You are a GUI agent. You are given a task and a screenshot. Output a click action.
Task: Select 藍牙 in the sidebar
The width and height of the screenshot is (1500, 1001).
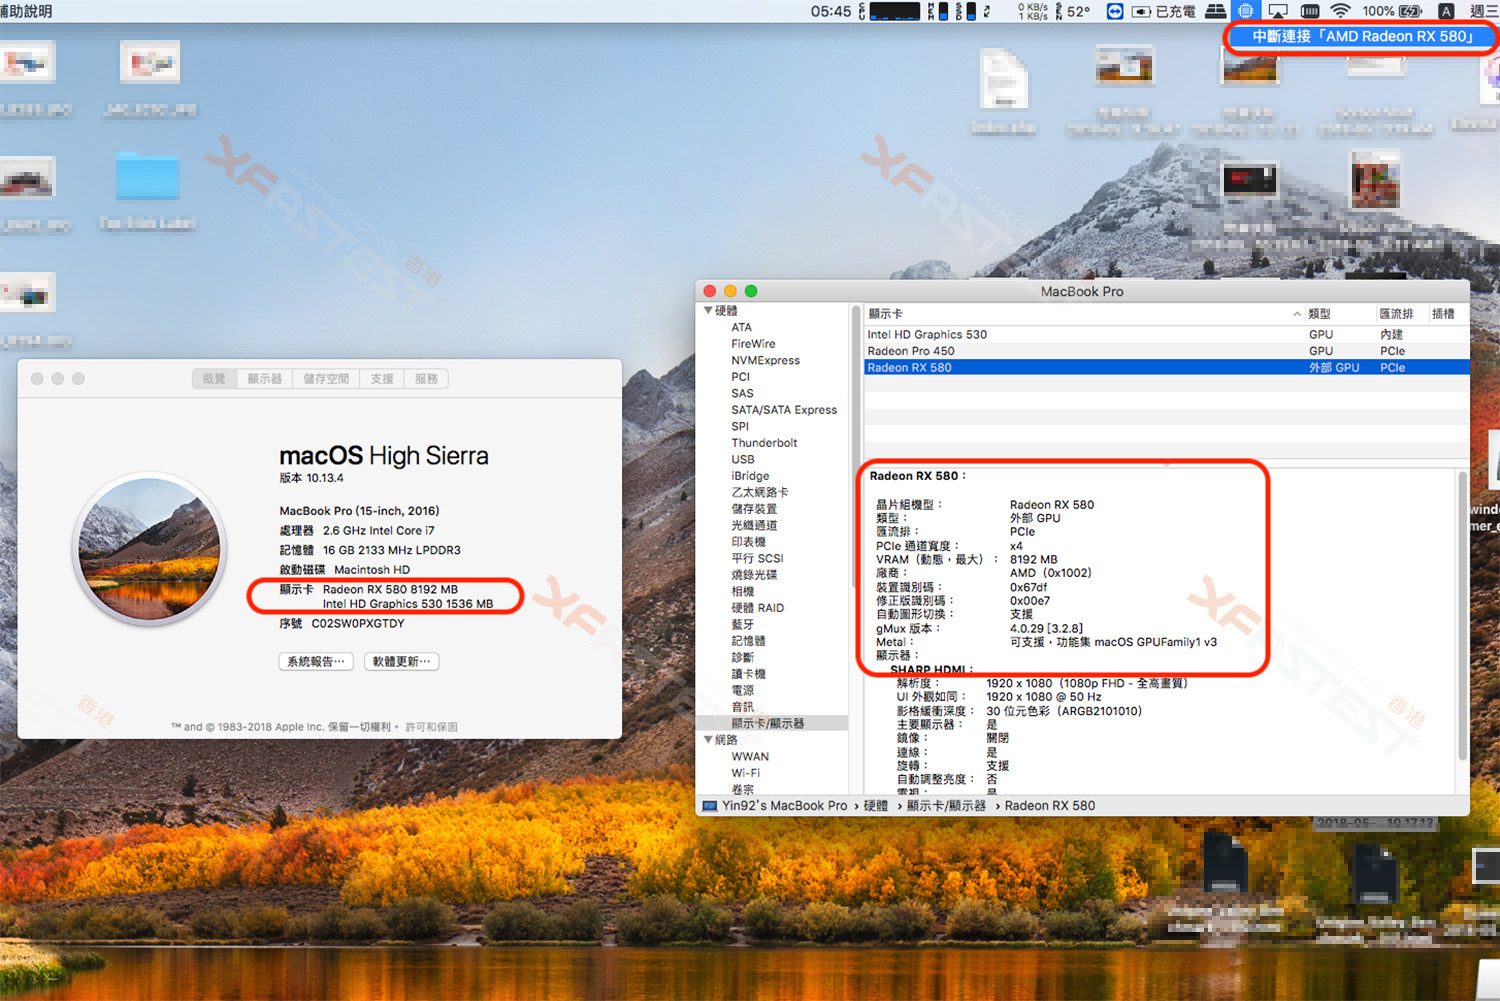click(x=742, y=624)
